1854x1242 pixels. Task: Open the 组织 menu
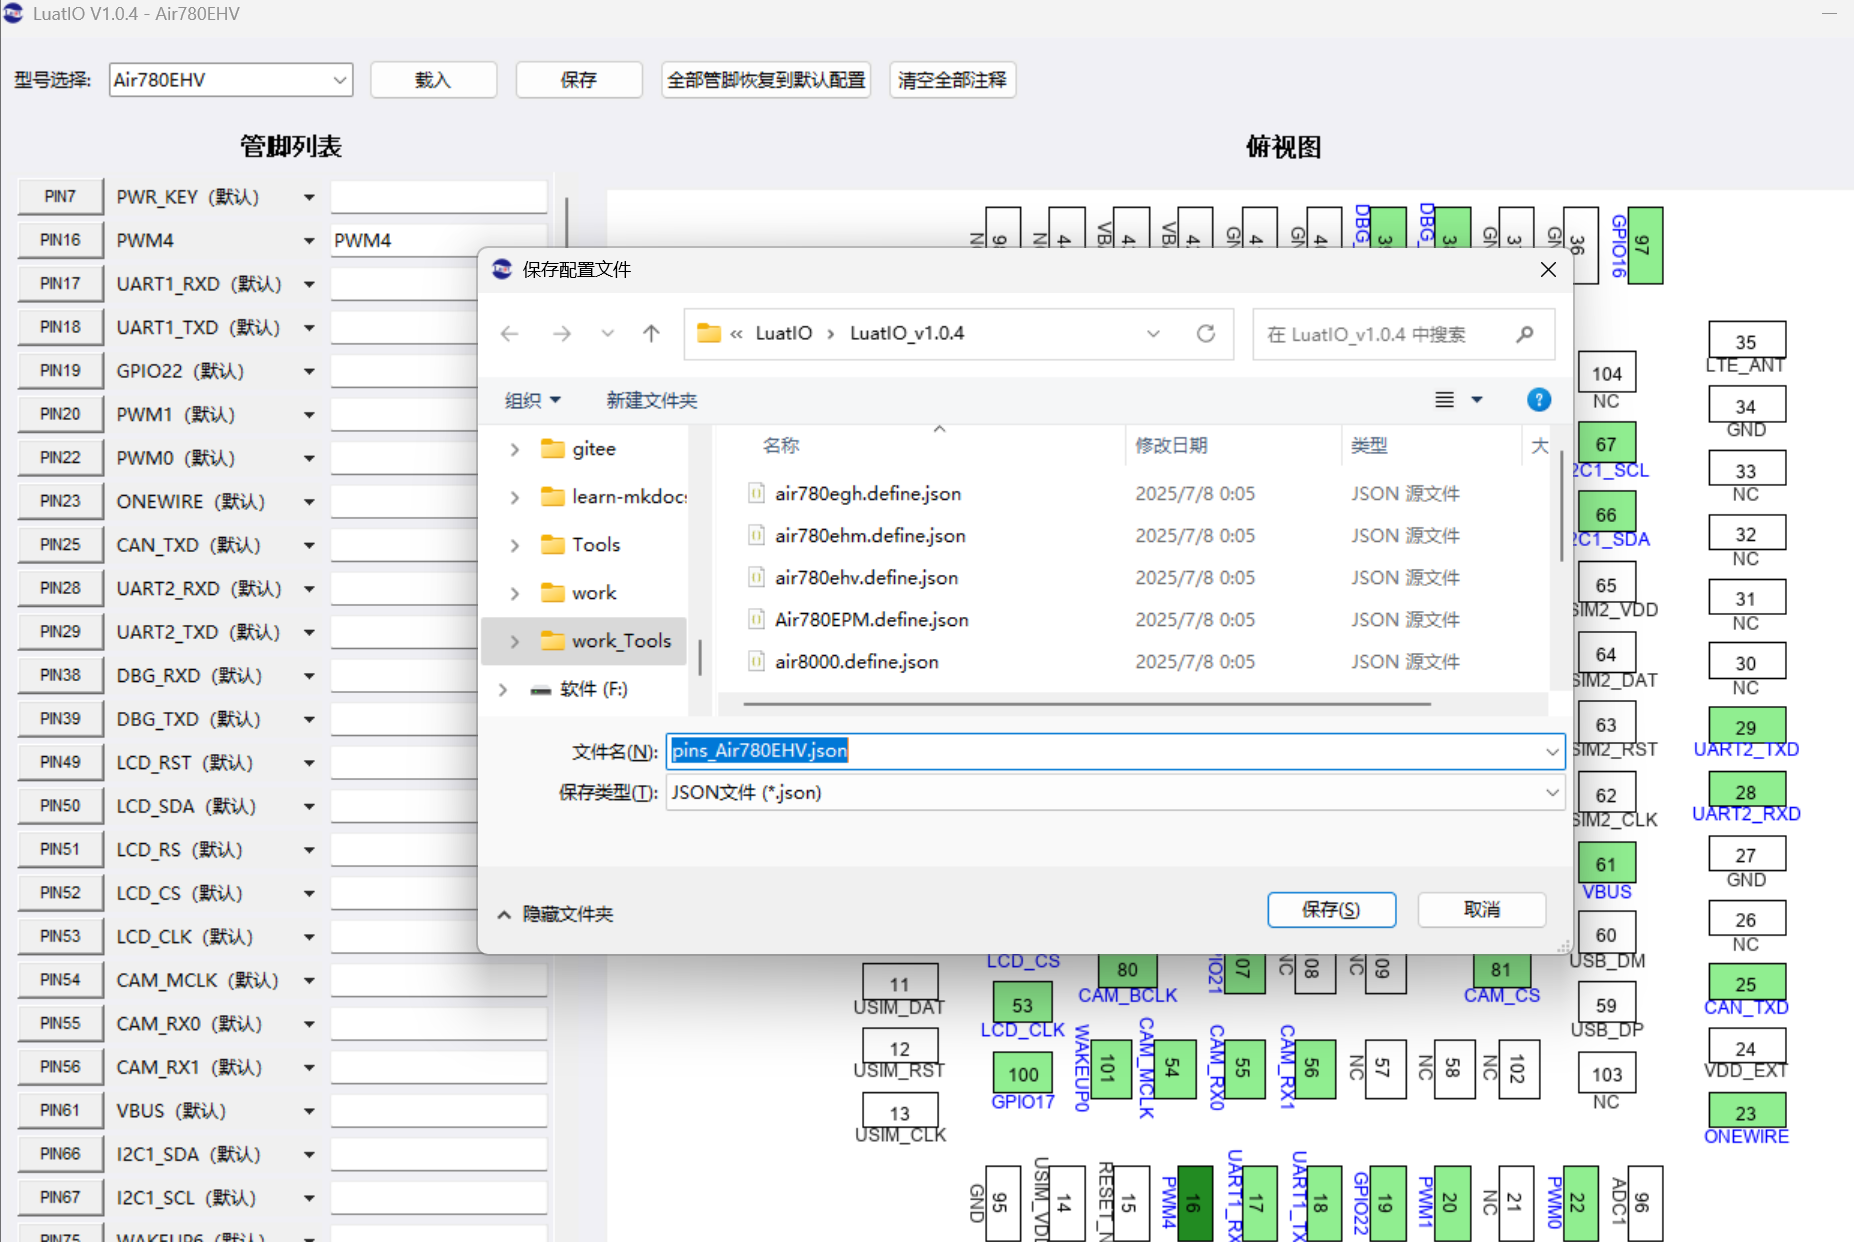[533, 400]
